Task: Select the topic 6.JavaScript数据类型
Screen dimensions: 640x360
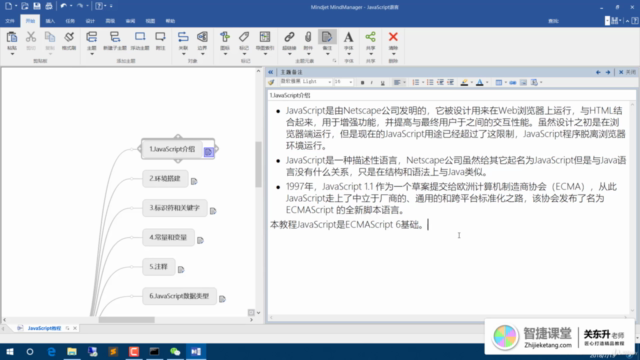Action: pos(179,296)
